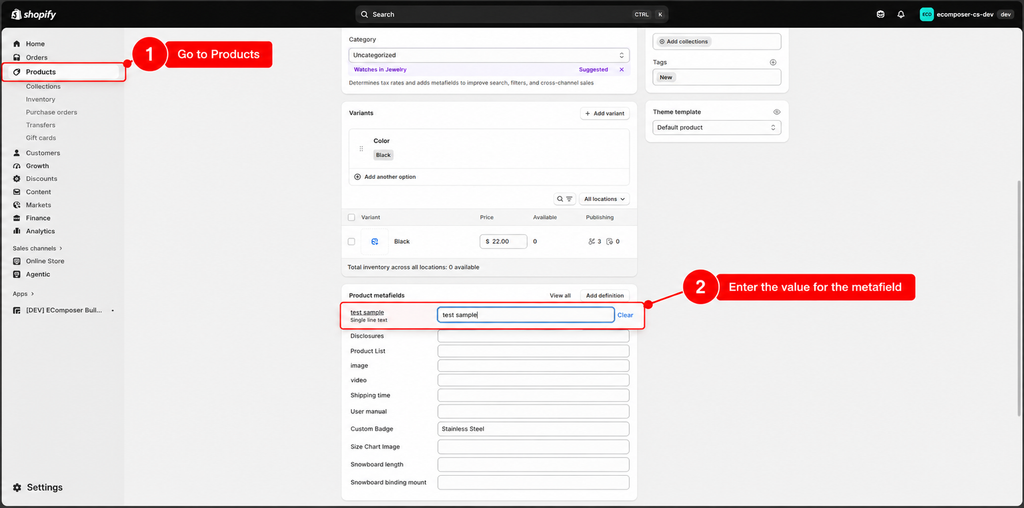
Task: Open Inventory in the Products submenu
Action: (40, 99)
